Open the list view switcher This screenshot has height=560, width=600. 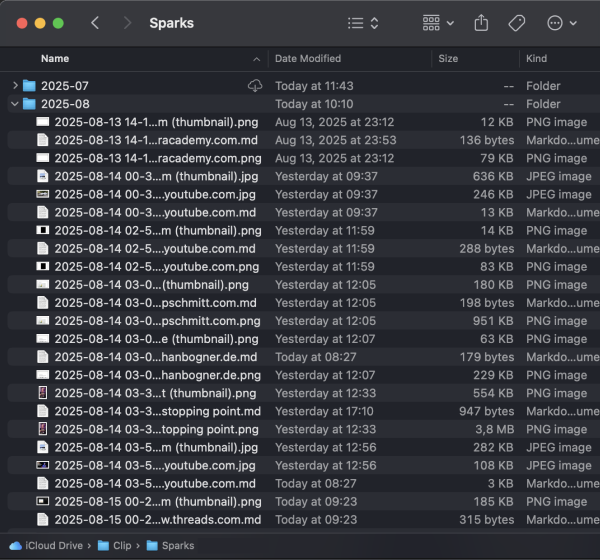[x=363, y=23]
